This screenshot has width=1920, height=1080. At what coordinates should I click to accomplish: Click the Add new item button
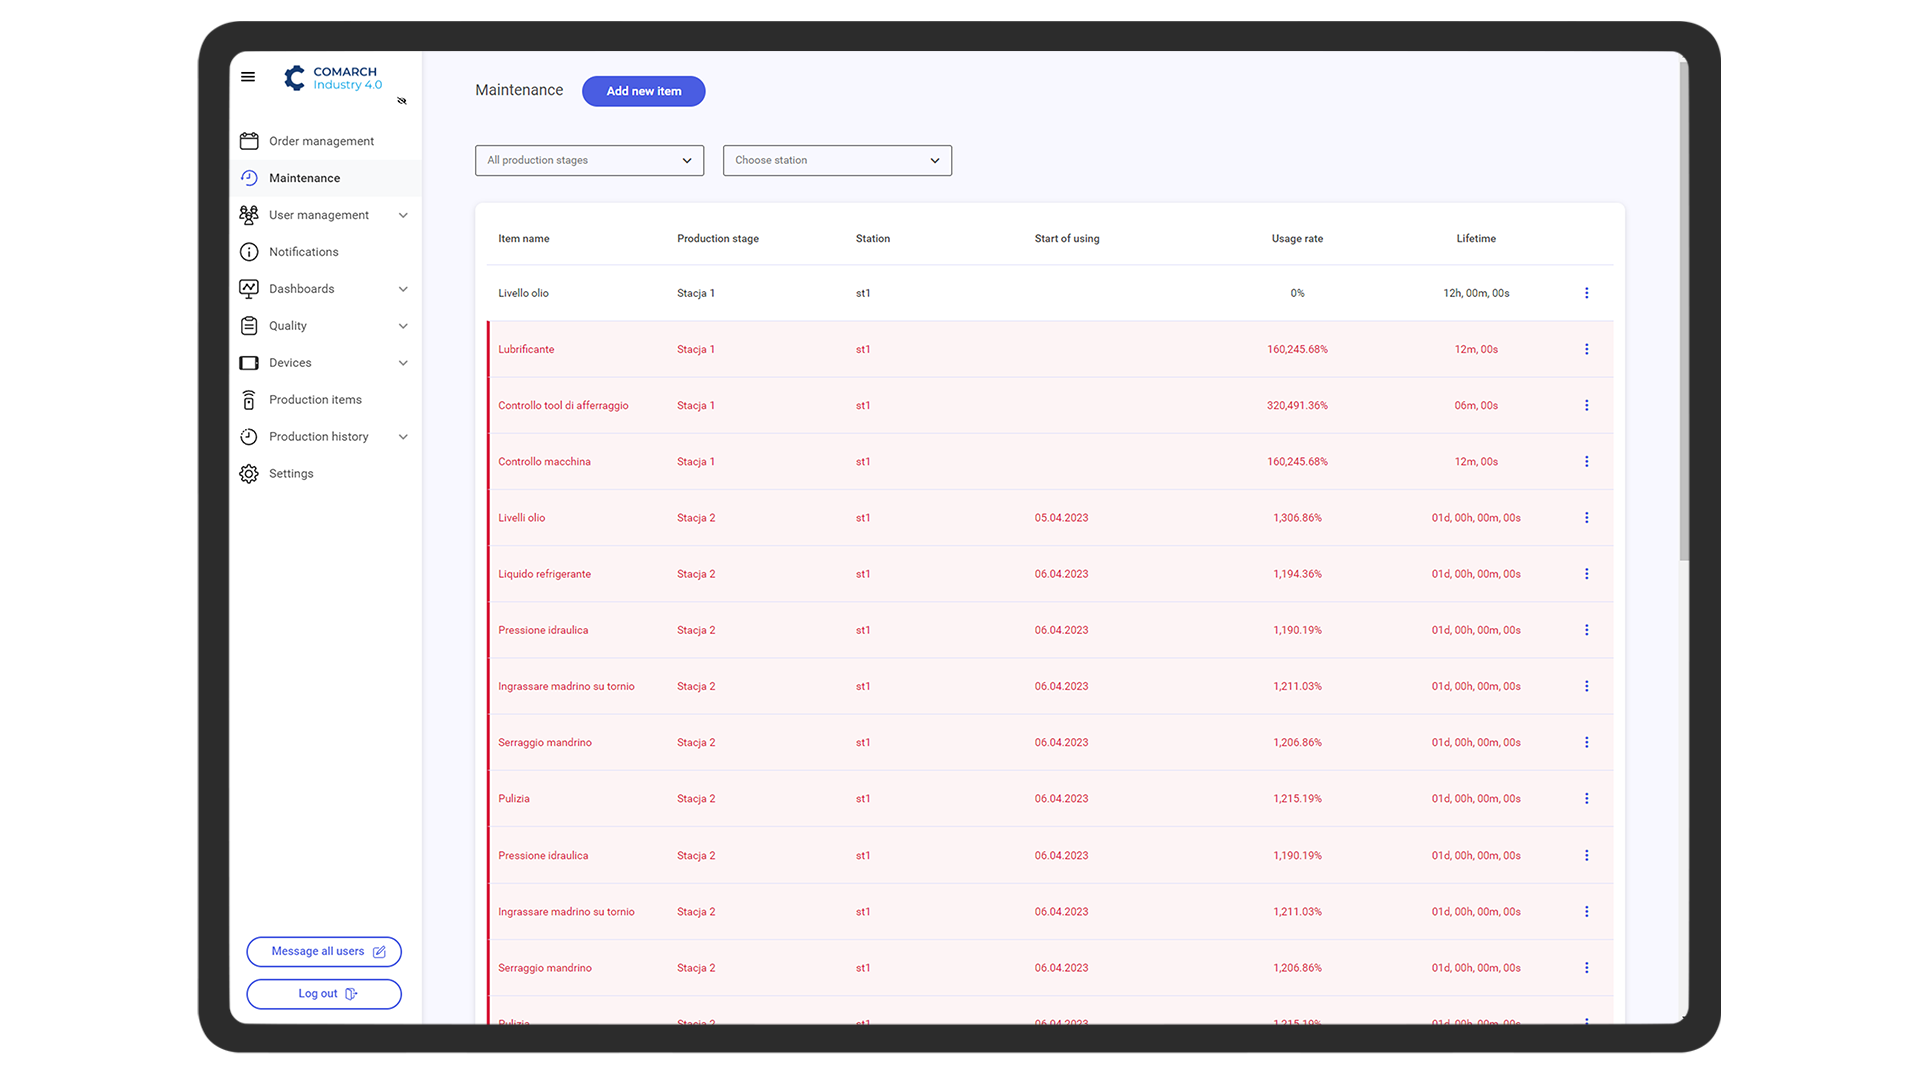tap(643, 91)
